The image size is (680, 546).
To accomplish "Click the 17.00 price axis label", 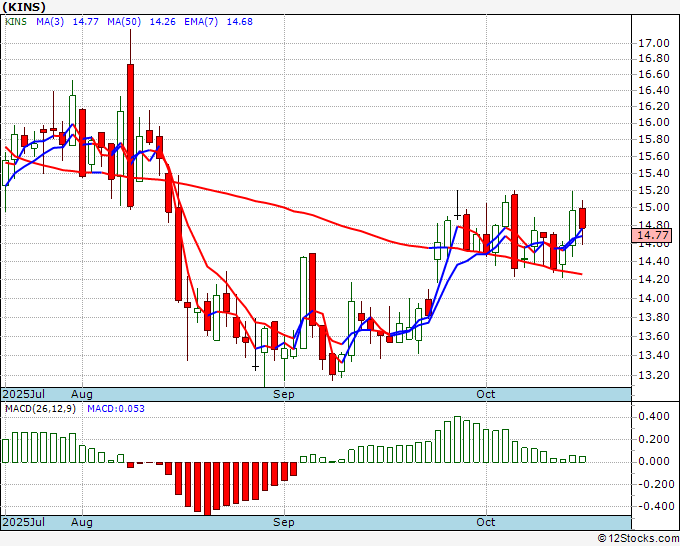I will pos(654,43).
